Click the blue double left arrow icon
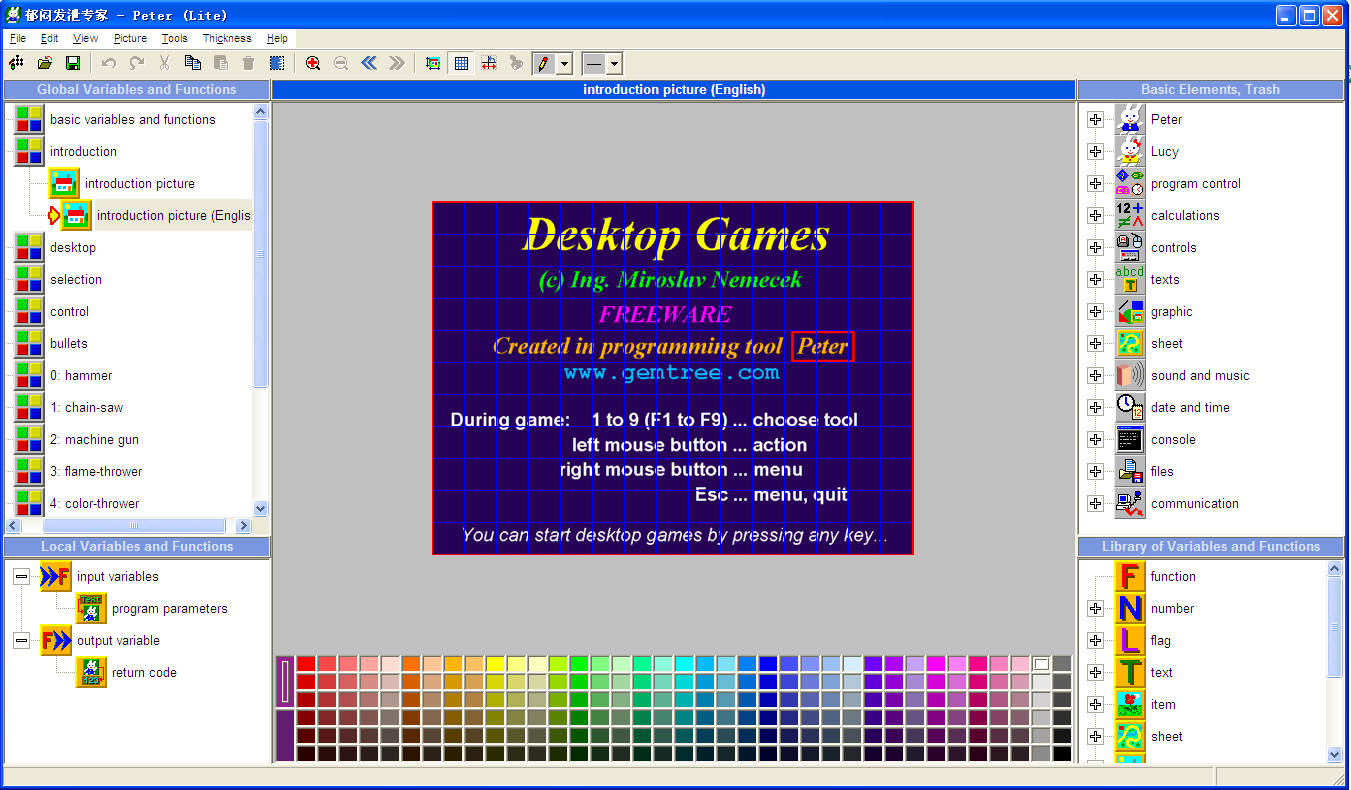The image size is (1351, 790). coord(369,63)
